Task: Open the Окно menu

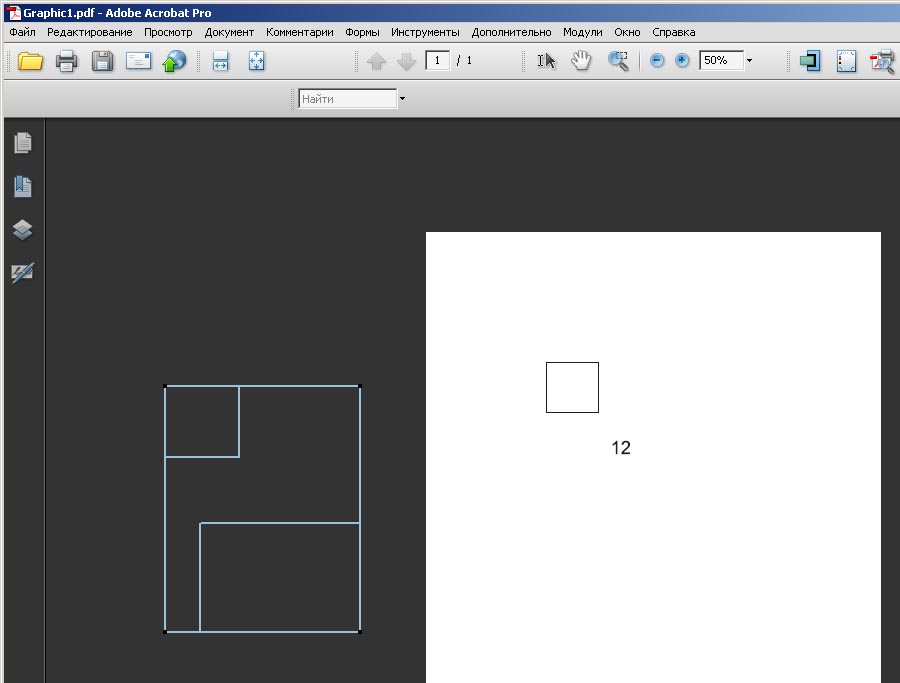Action: [627, 32]
